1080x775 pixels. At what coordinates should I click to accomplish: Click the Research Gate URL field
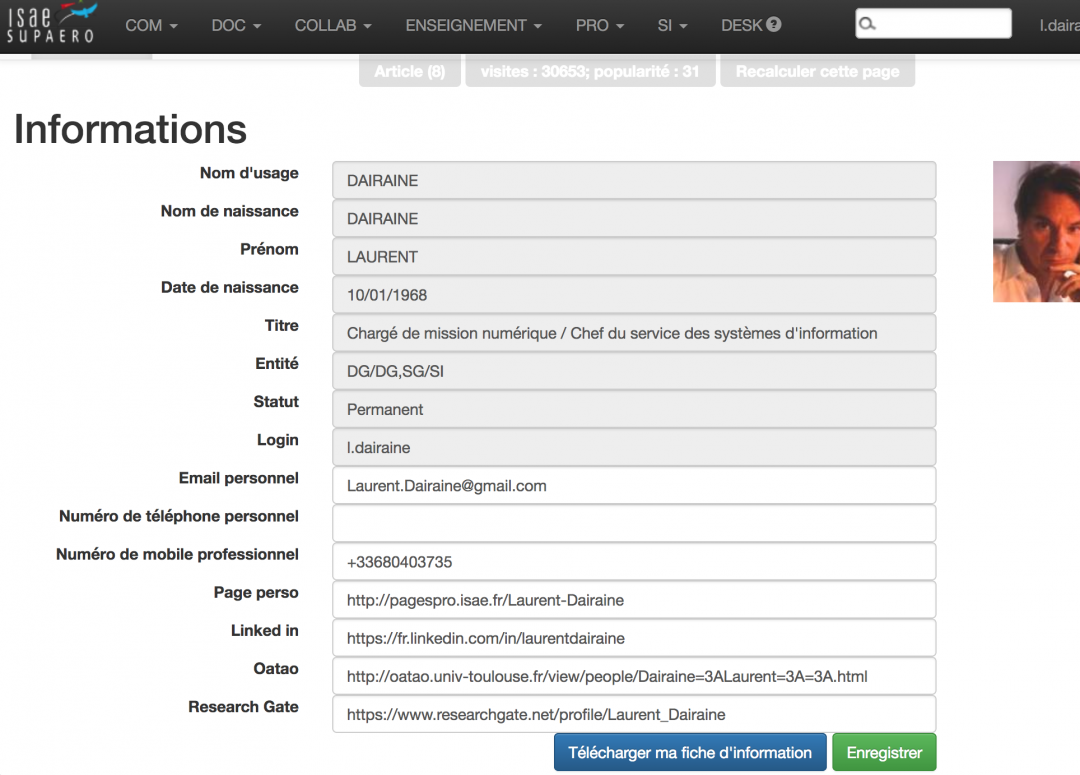[634, 714]
